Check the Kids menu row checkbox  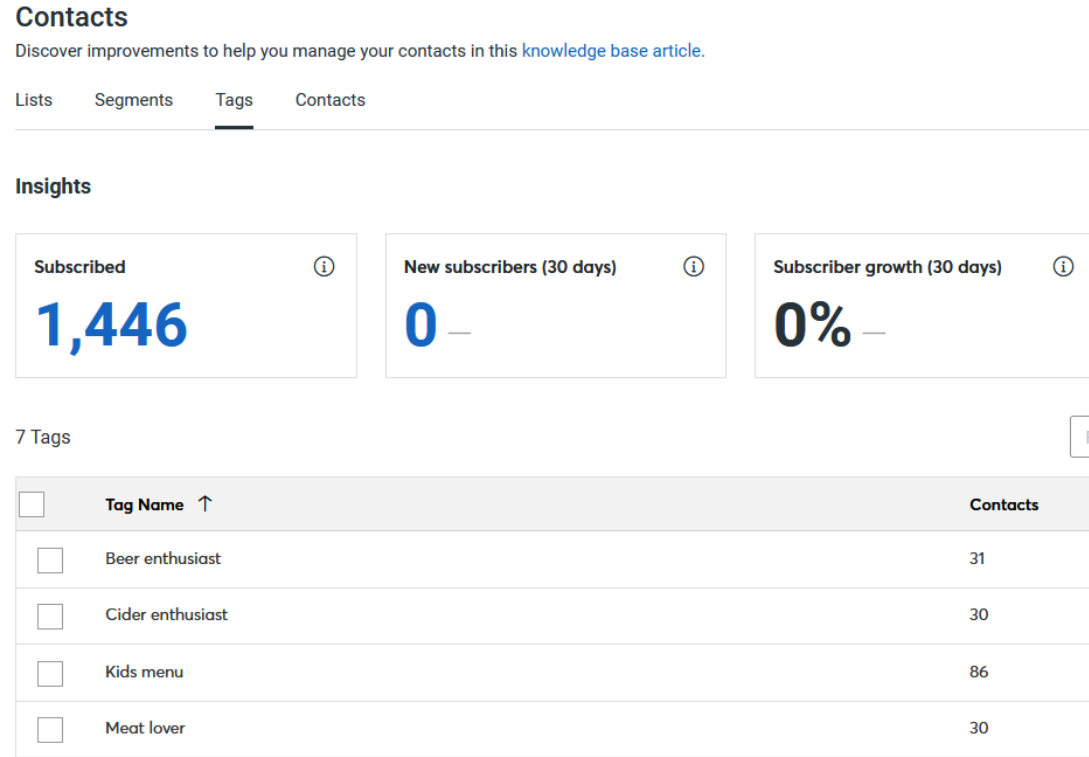tap(50, 673)
